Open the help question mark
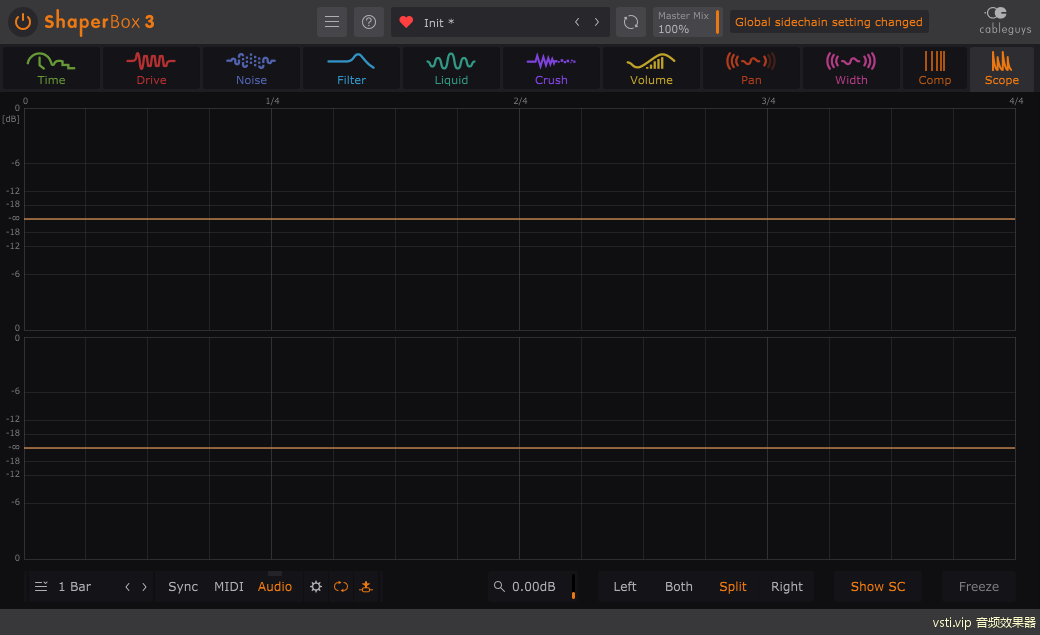Viewport: 1040px width, 635px height. pos(369,22)
